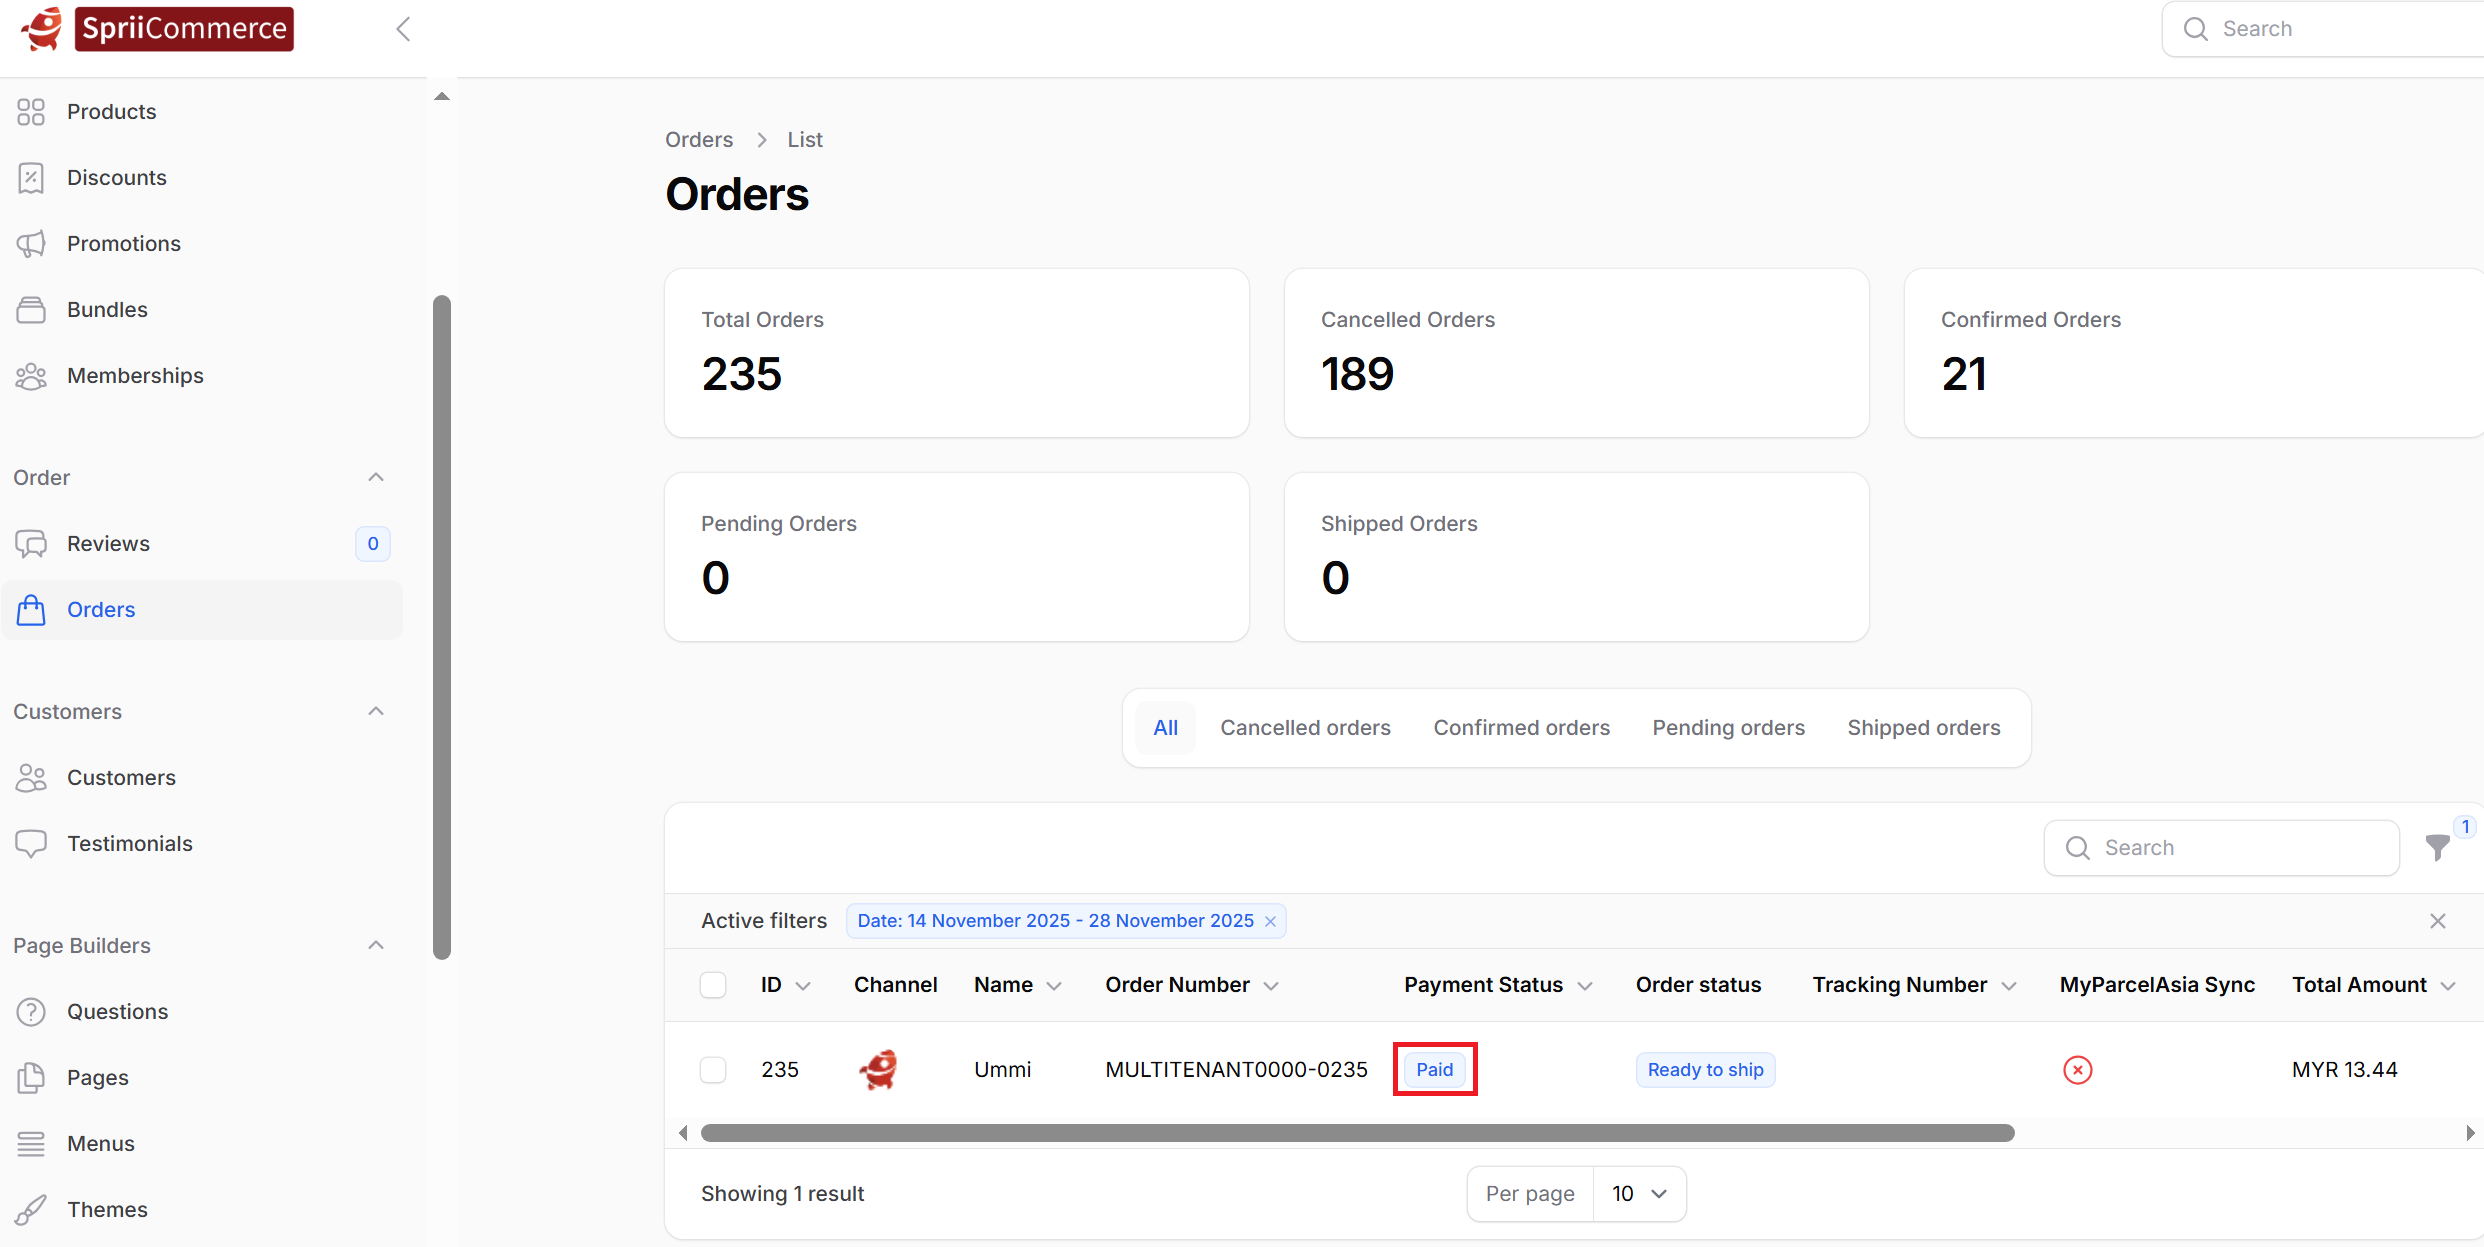Viewport: 2484px width, 1247px height.
Task: Remove the date filter via its small x
Action: [1270, 921]
